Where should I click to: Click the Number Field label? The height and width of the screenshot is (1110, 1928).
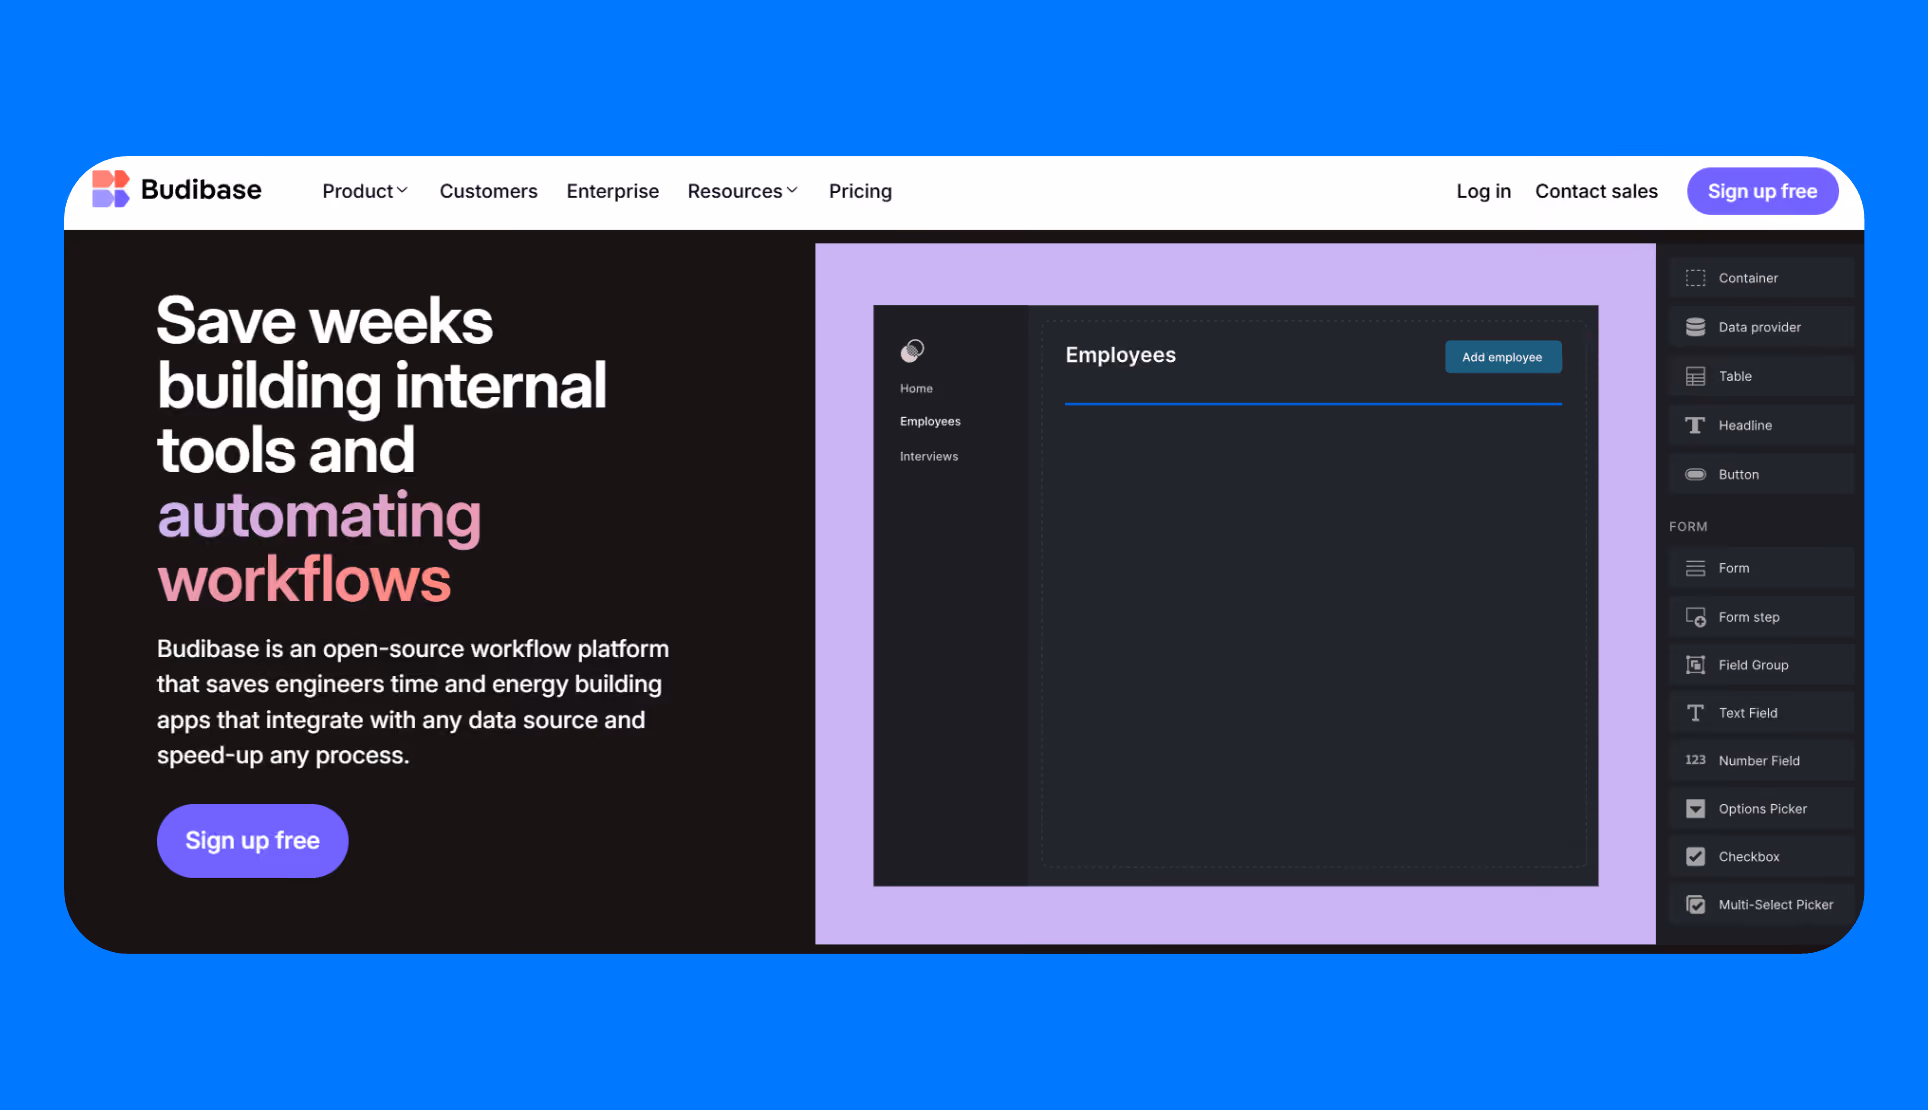1759,761
